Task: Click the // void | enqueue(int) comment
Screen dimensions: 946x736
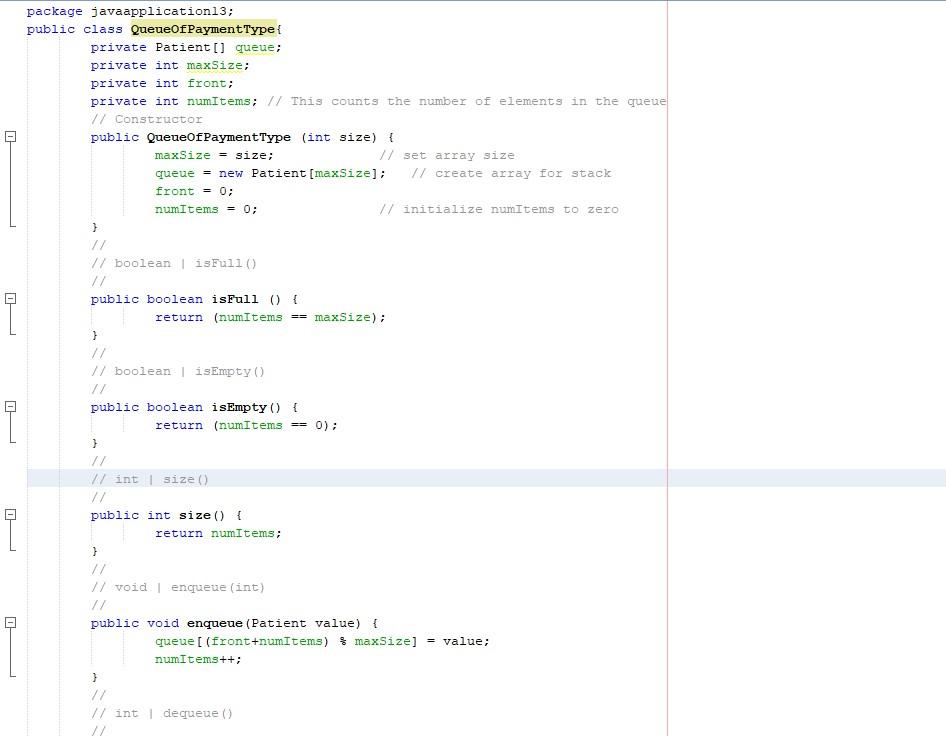Action: [x=177, y=587]
